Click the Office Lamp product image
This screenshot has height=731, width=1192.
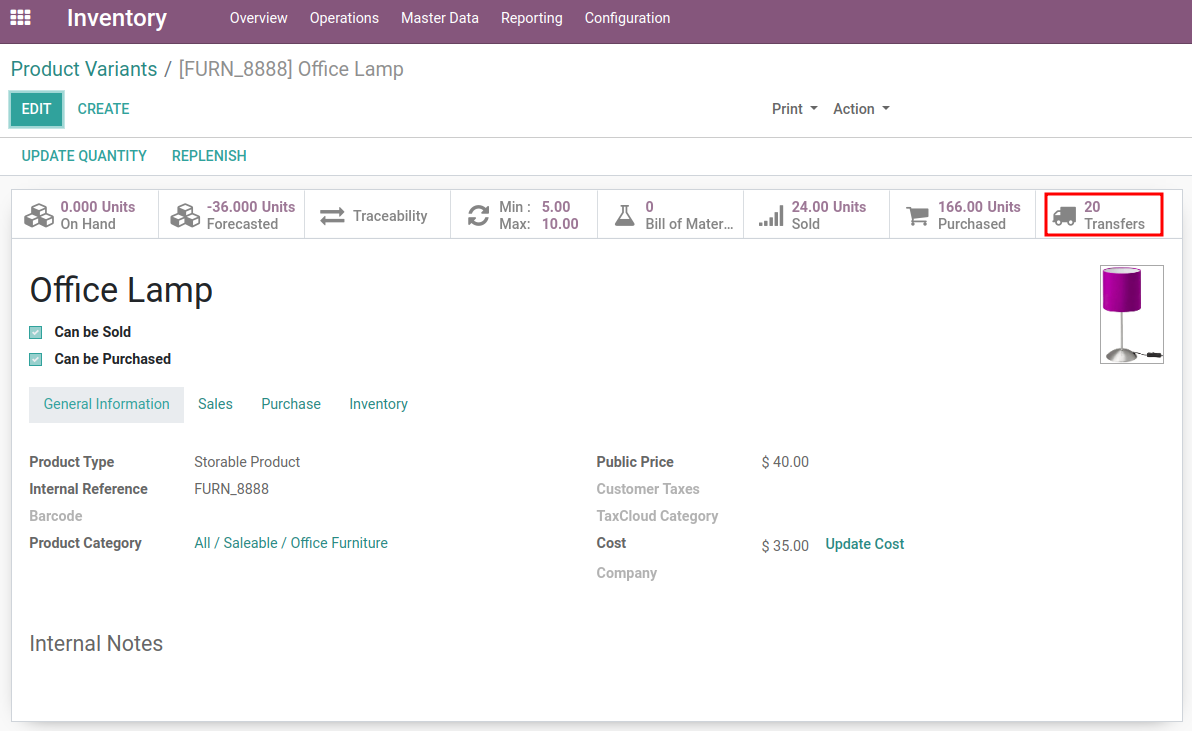click(x=1131, y=314)
